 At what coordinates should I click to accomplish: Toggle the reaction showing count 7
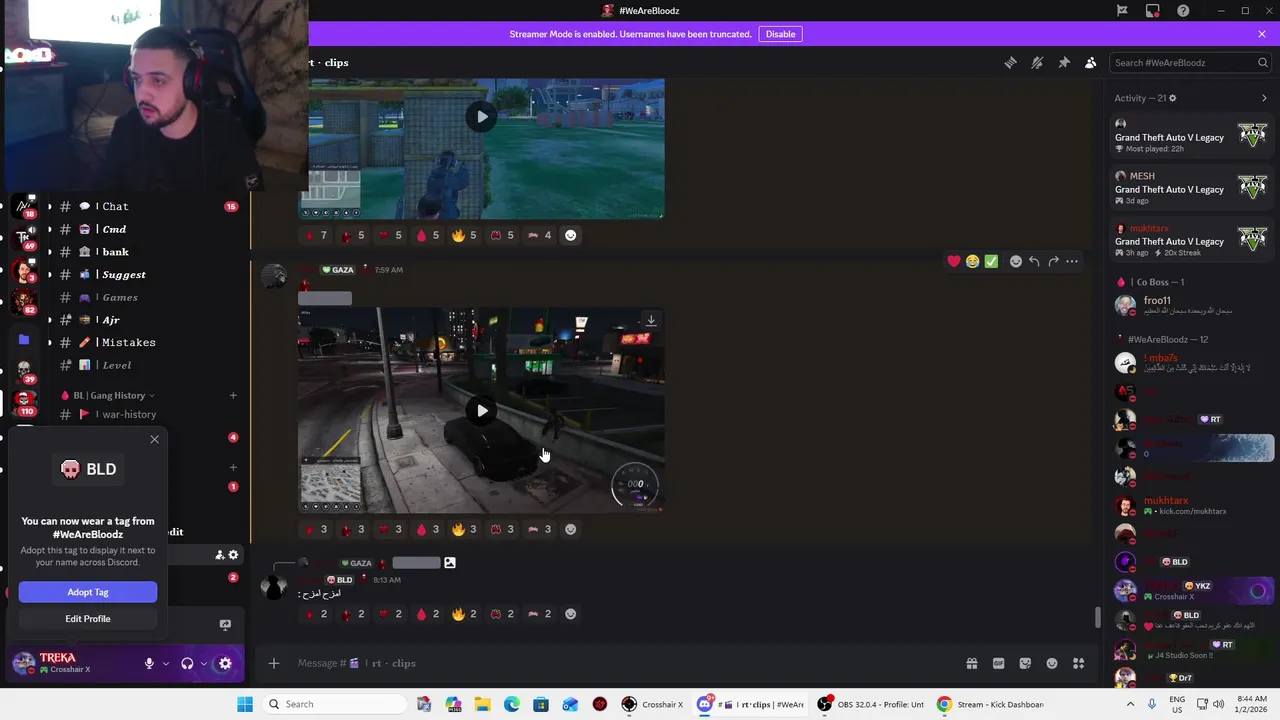(x=315, y=235)
